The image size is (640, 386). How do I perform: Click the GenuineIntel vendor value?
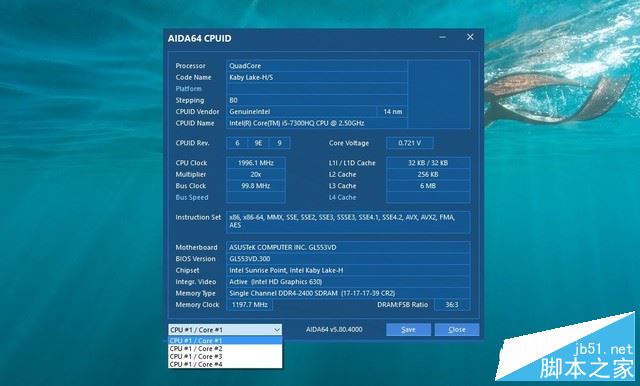click(301, 111)
